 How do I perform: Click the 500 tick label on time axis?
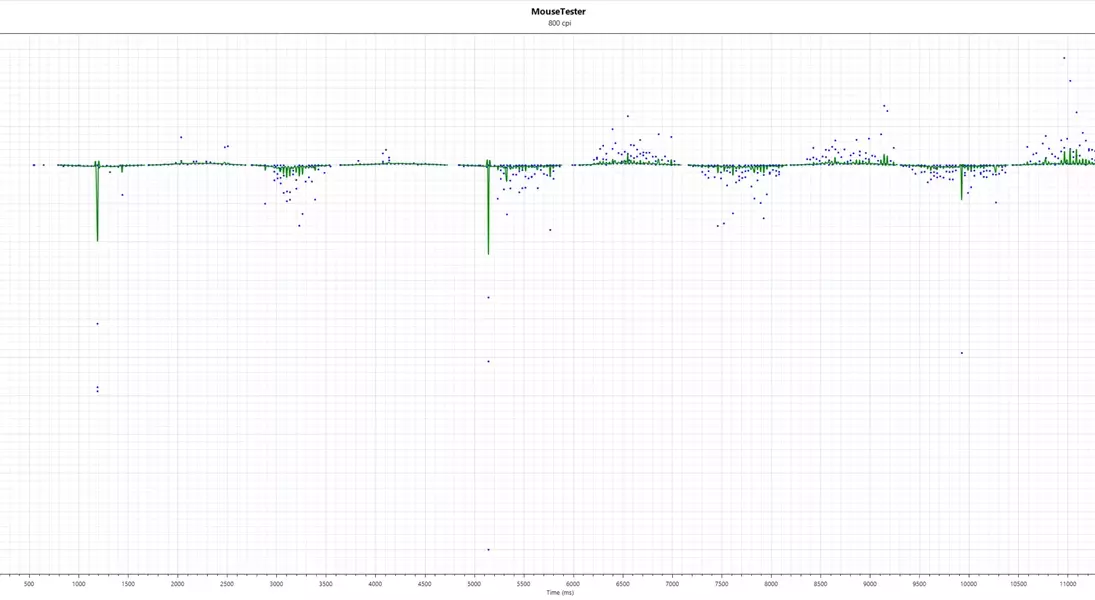(x=29, y=583)
